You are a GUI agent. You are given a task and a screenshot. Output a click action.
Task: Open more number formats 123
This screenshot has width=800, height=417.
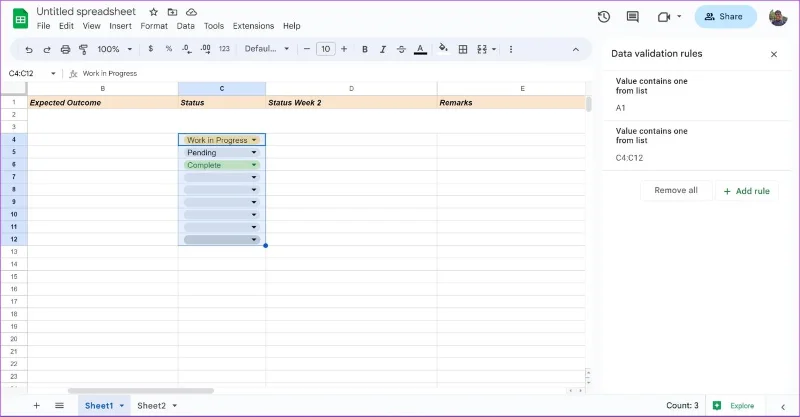tap(224, 48)
